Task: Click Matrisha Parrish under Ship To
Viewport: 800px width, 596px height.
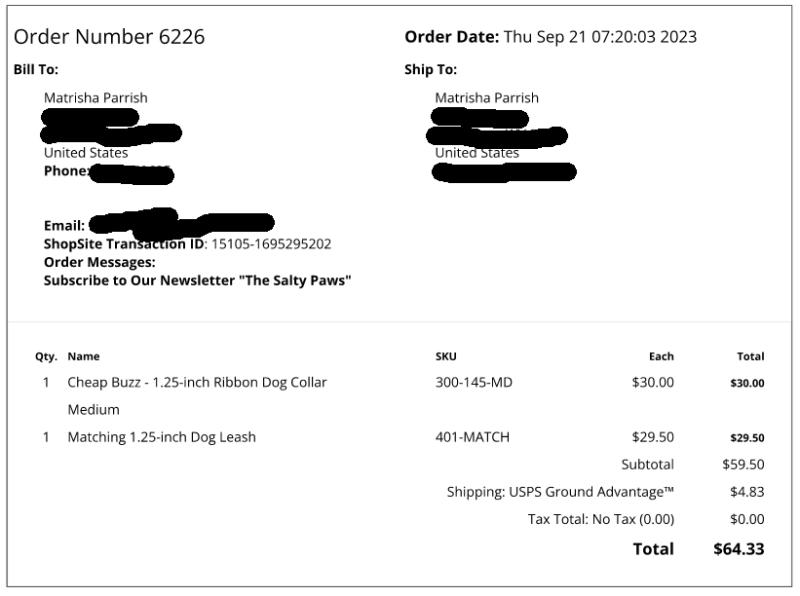Action: click(487, 97)
